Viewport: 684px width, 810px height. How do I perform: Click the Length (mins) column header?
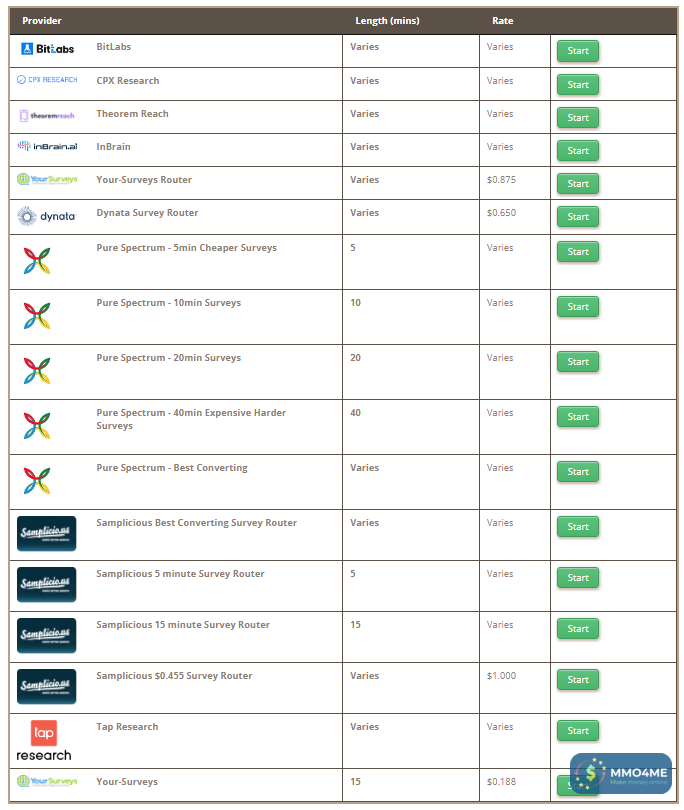[387, 21]
